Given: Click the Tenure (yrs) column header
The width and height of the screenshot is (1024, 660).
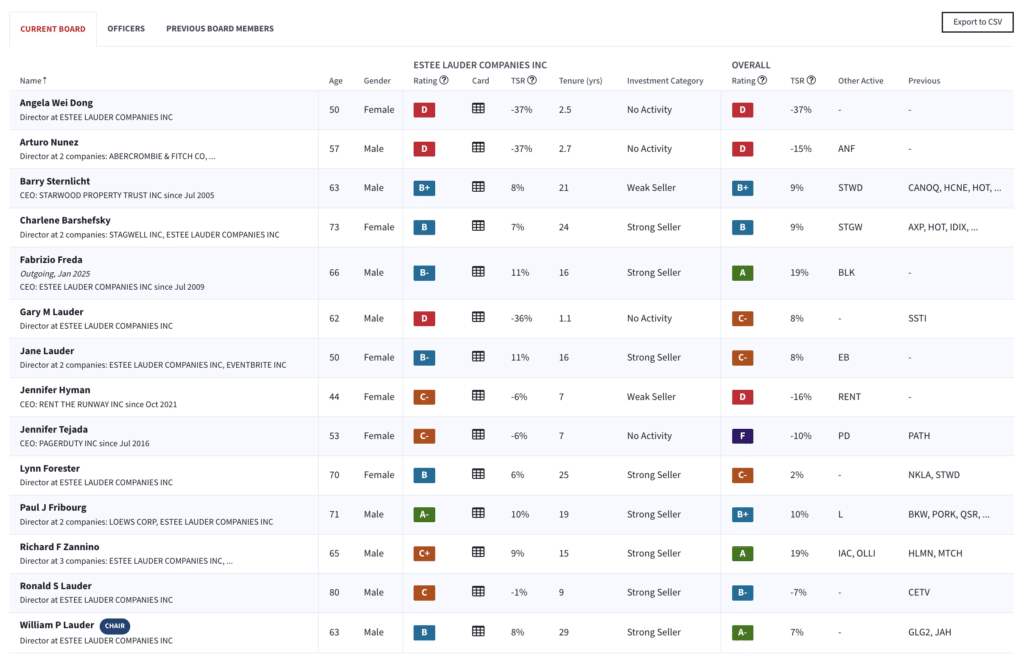Looking at the screenshot, I should click(x=581, y=81).
